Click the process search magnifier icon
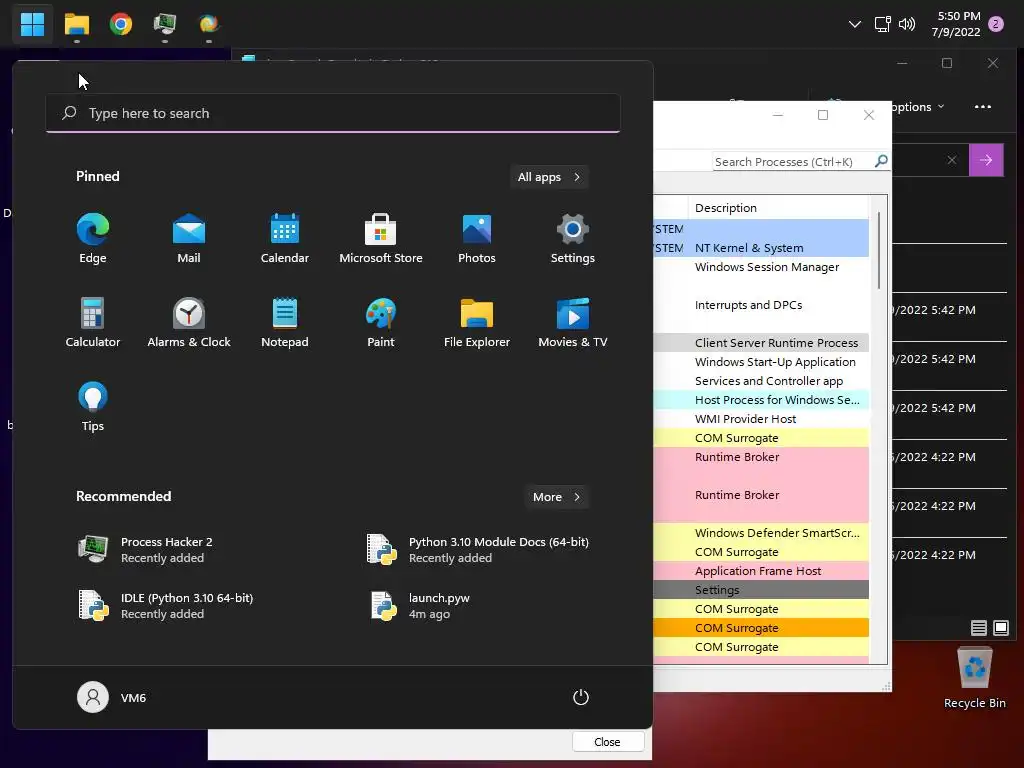The image size is (1024, 768). [881, 161]
